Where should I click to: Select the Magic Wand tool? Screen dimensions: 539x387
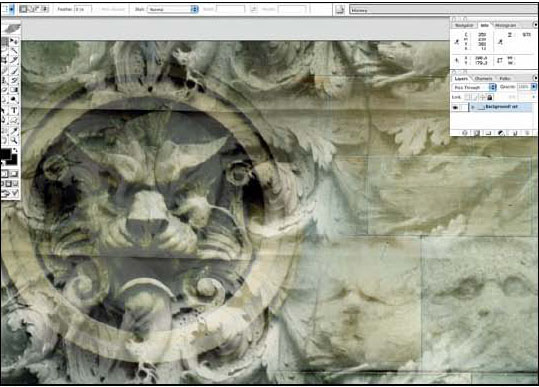click(14, 51)
